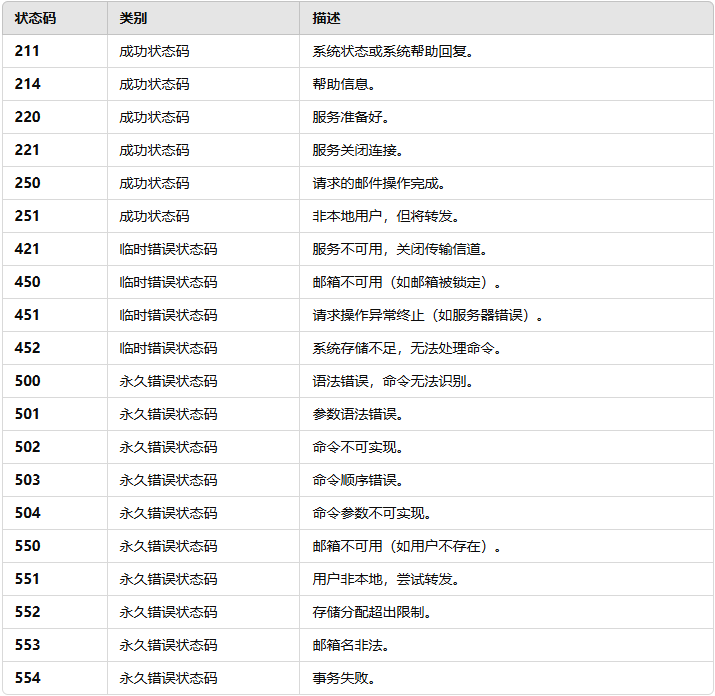Click the 状态码 column header

point(35,18)
